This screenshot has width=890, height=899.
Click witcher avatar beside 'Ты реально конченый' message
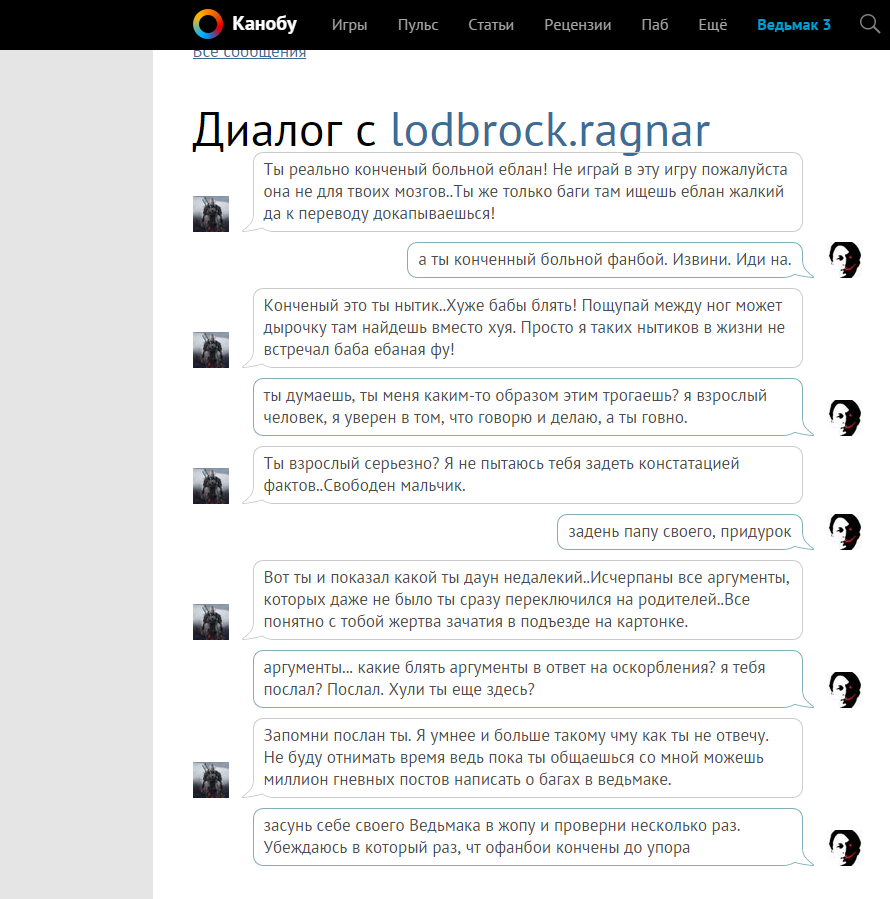pos(210,214)
